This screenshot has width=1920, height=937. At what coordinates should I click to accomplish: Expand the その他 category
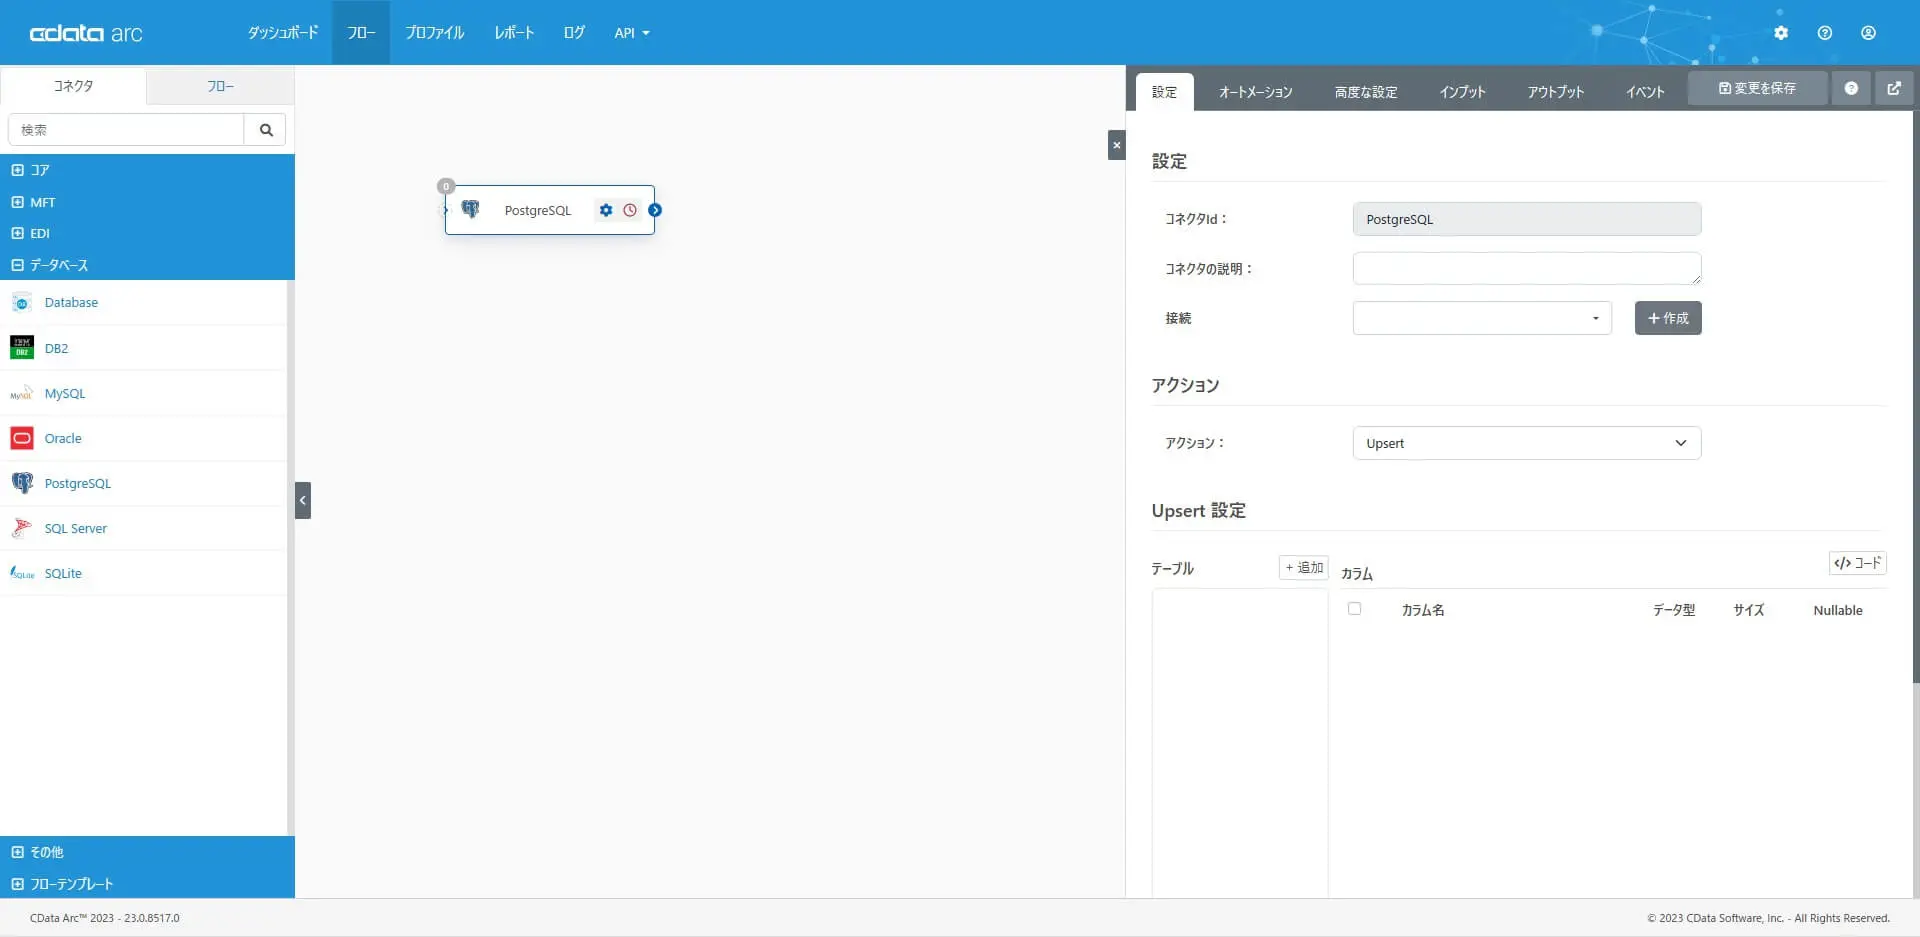tap(17, 852)
